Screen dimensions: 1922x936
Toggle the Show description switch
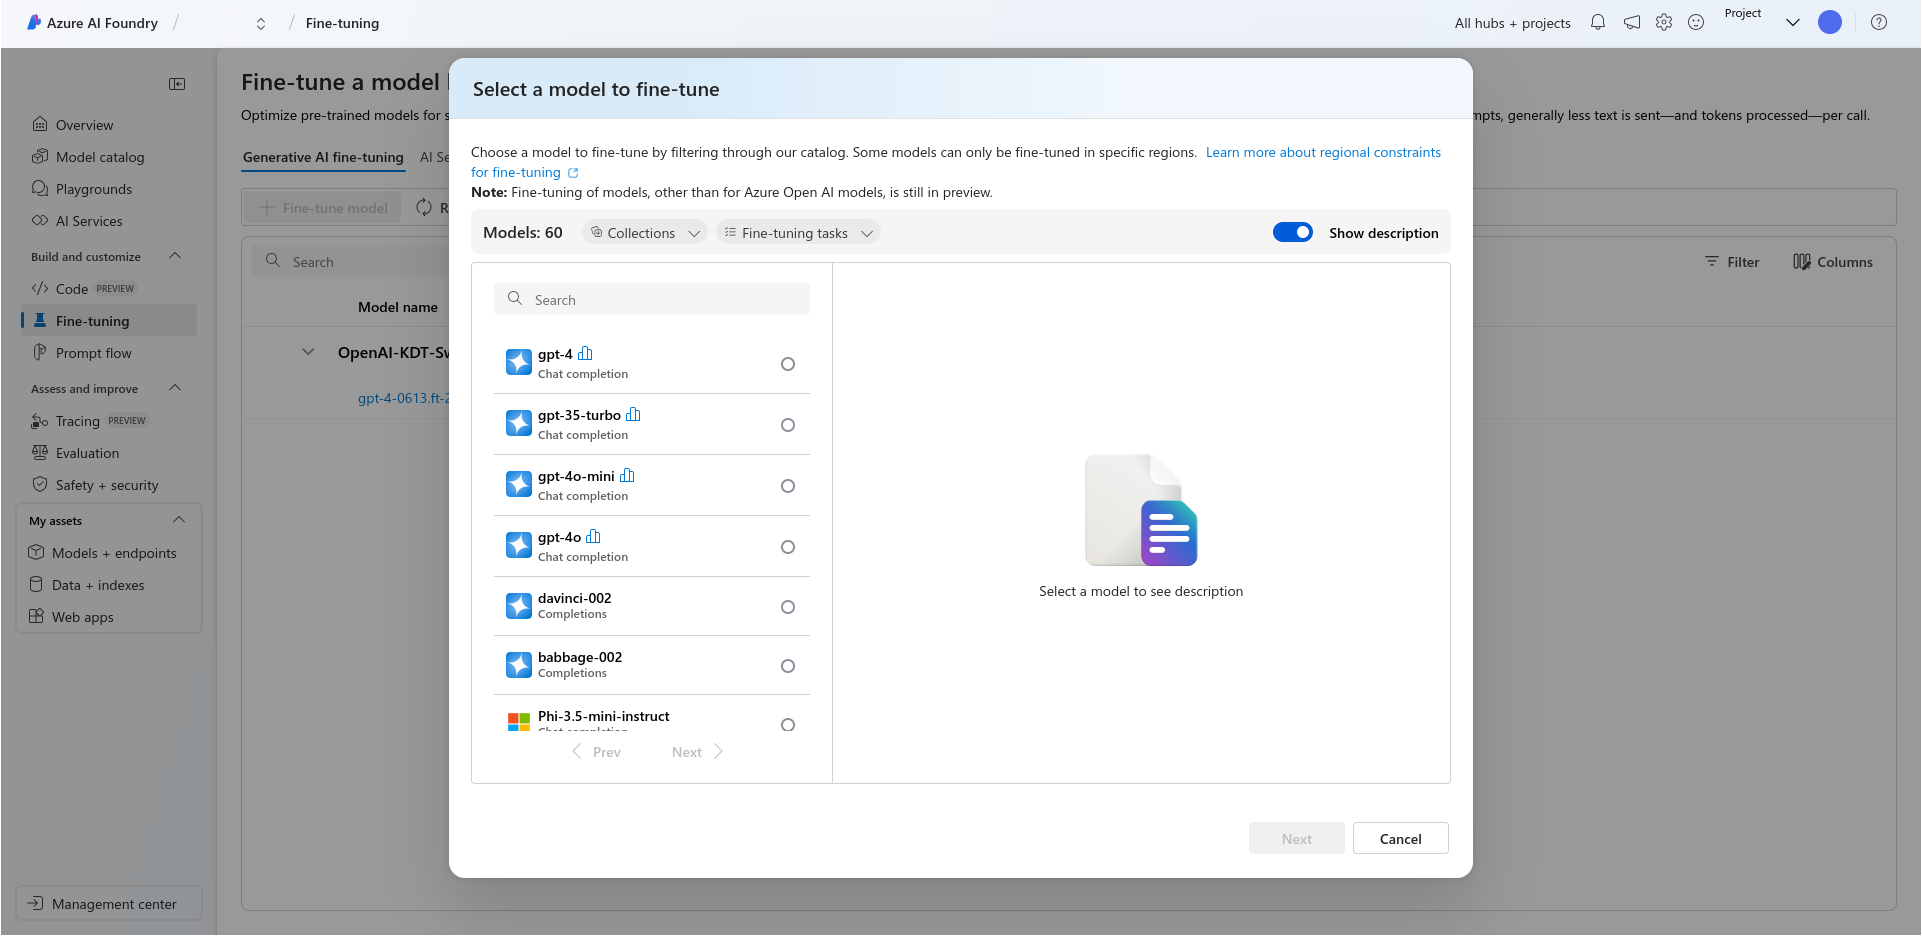tap(1293, 232)
